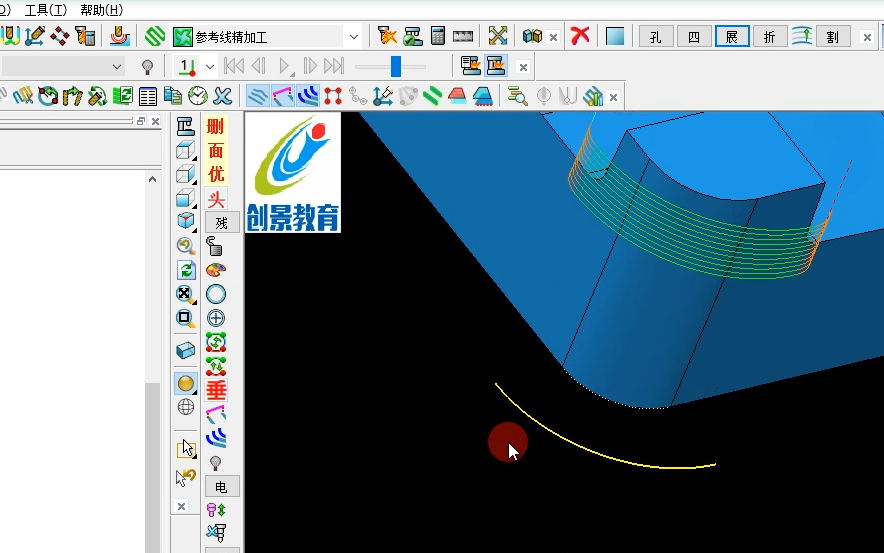Open the dropdown arrow beside tool number
The image size is (884, 553).
210,67
